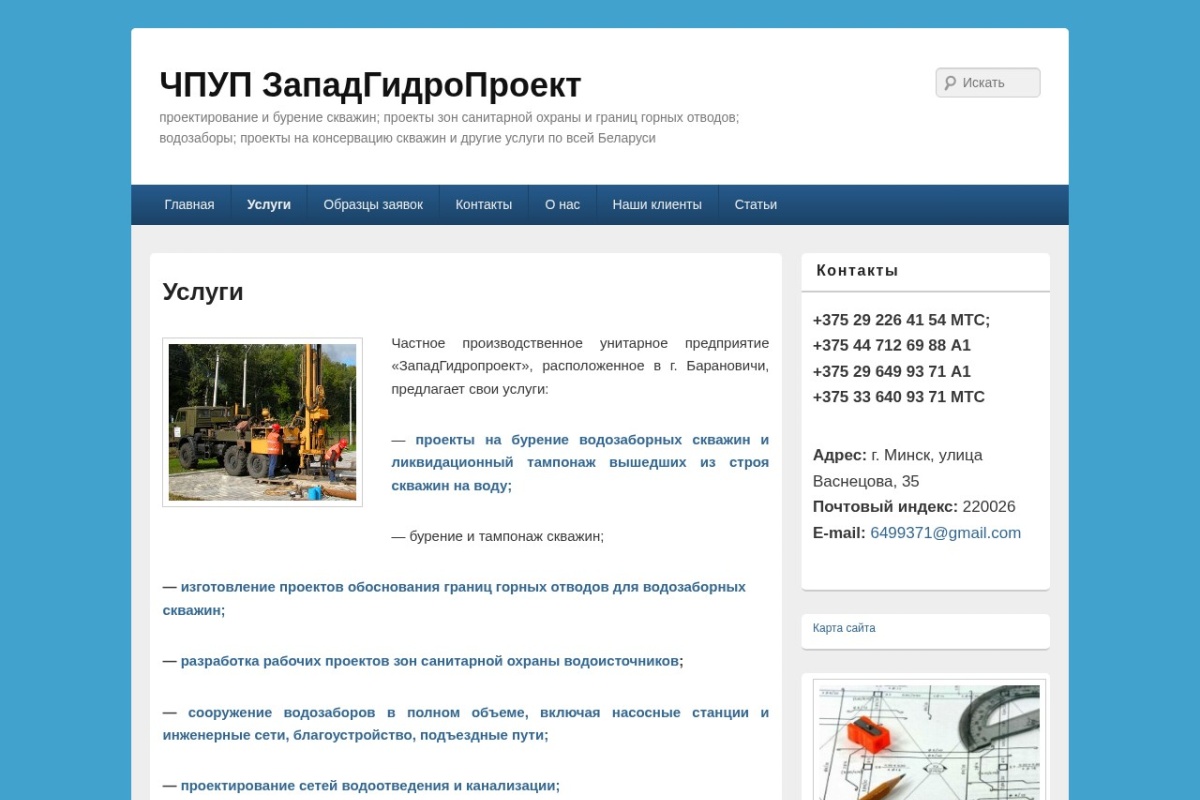
Task: Click the Почтовый индекс 220026 line
Action: [914, 507]
